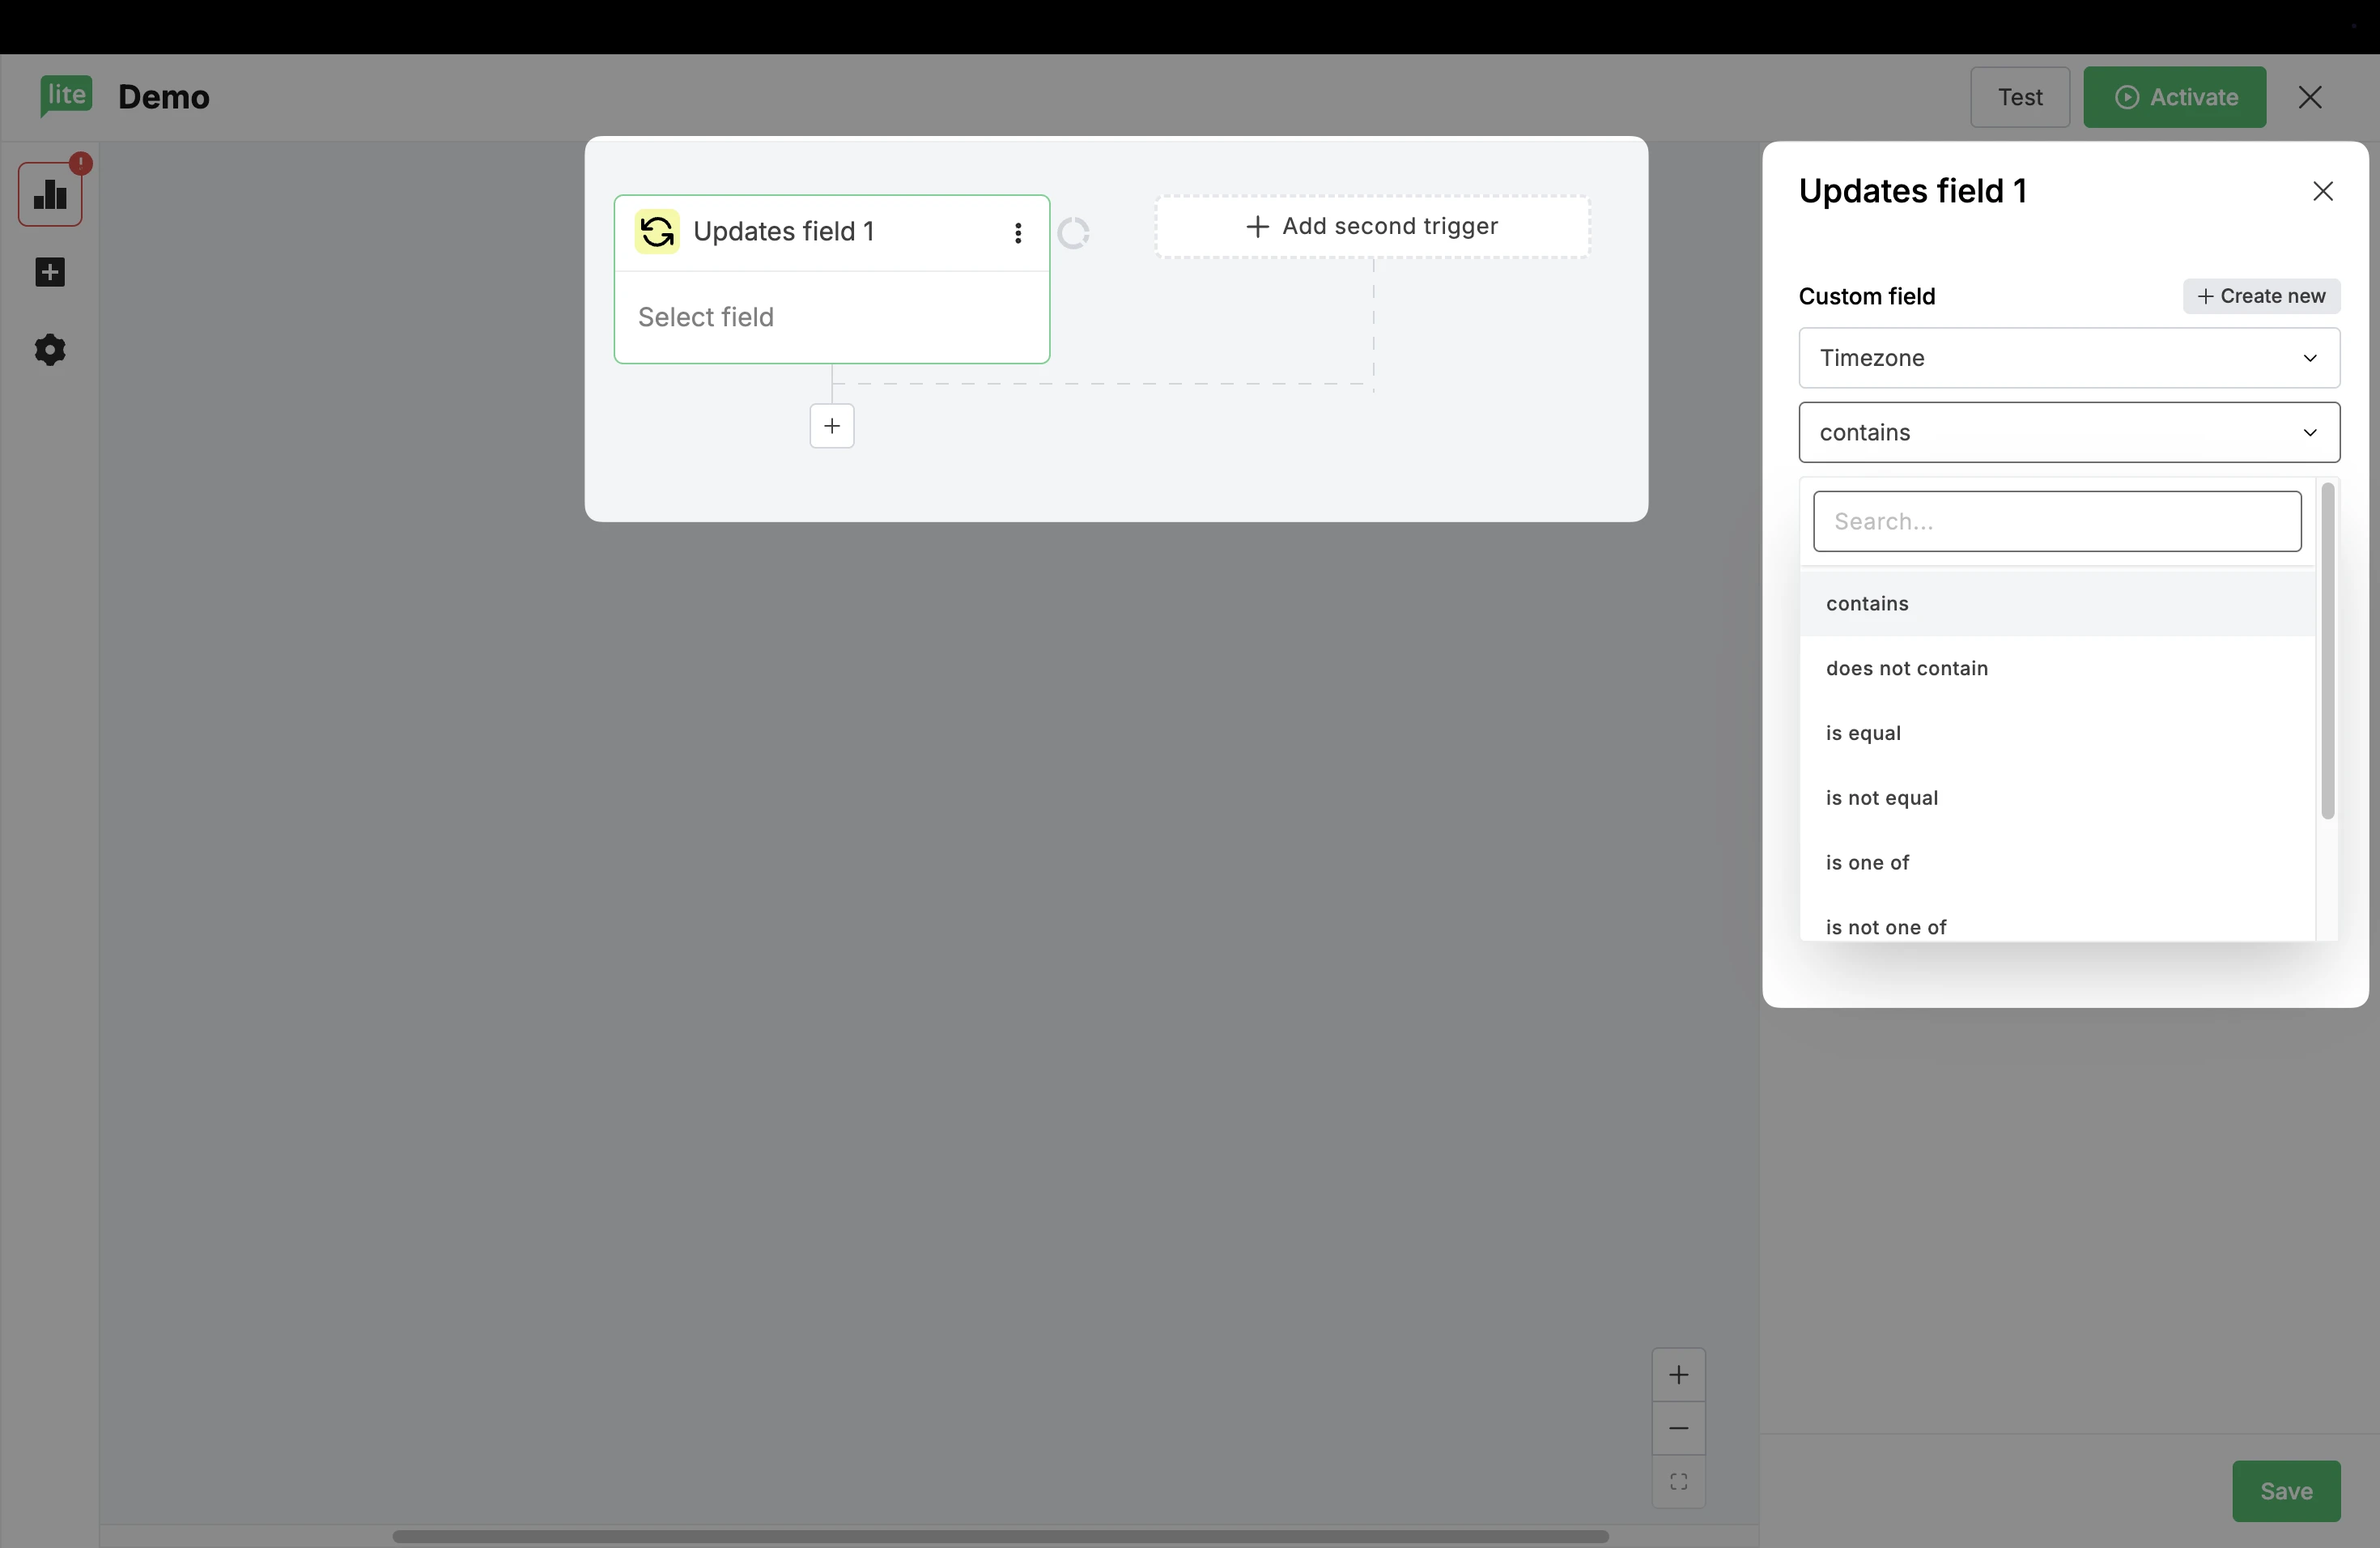Click the lite logo

pyautogui.click(x=66, y=96)
